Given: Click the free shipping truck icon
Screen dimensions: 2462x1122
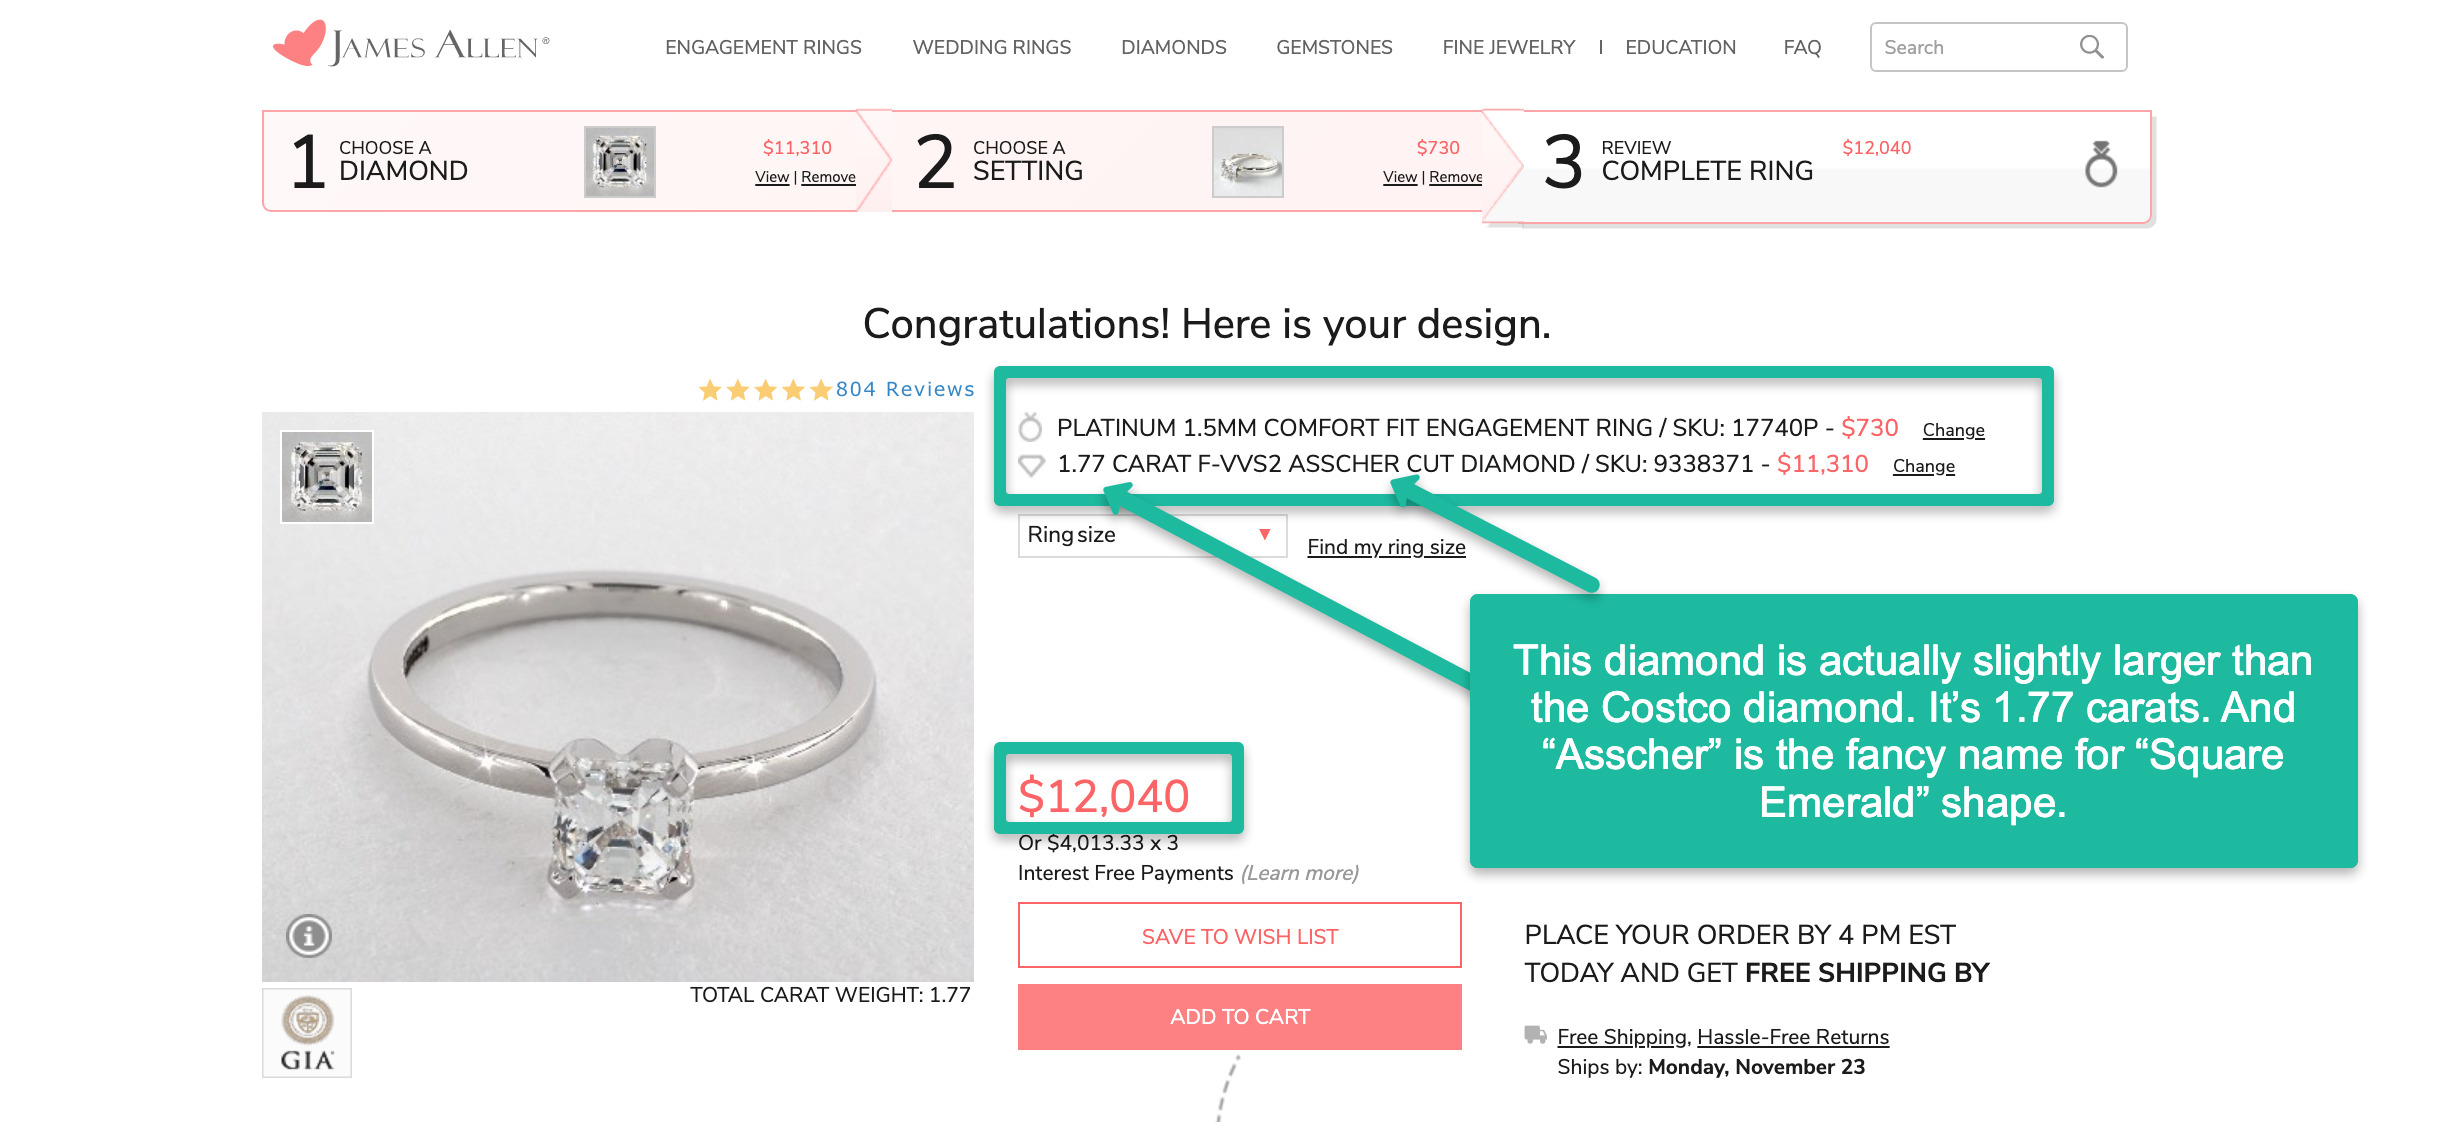Looking at the screenshot, I should [1535, 1035].
